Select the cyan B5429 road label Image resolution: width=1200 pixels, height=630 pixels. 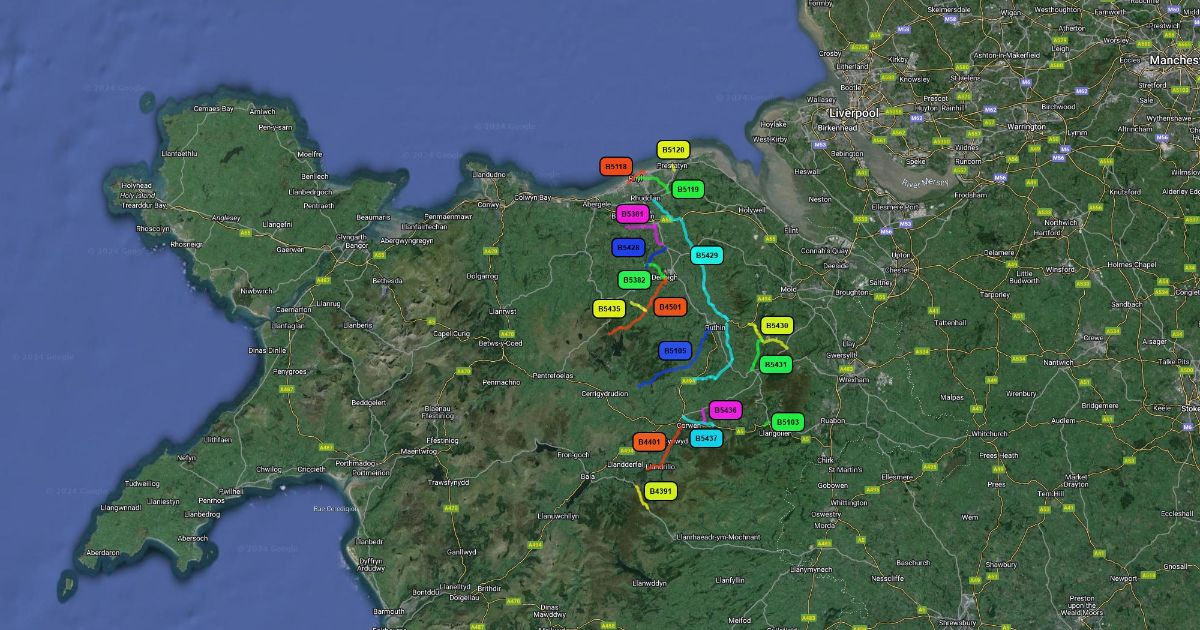[707, 256]
